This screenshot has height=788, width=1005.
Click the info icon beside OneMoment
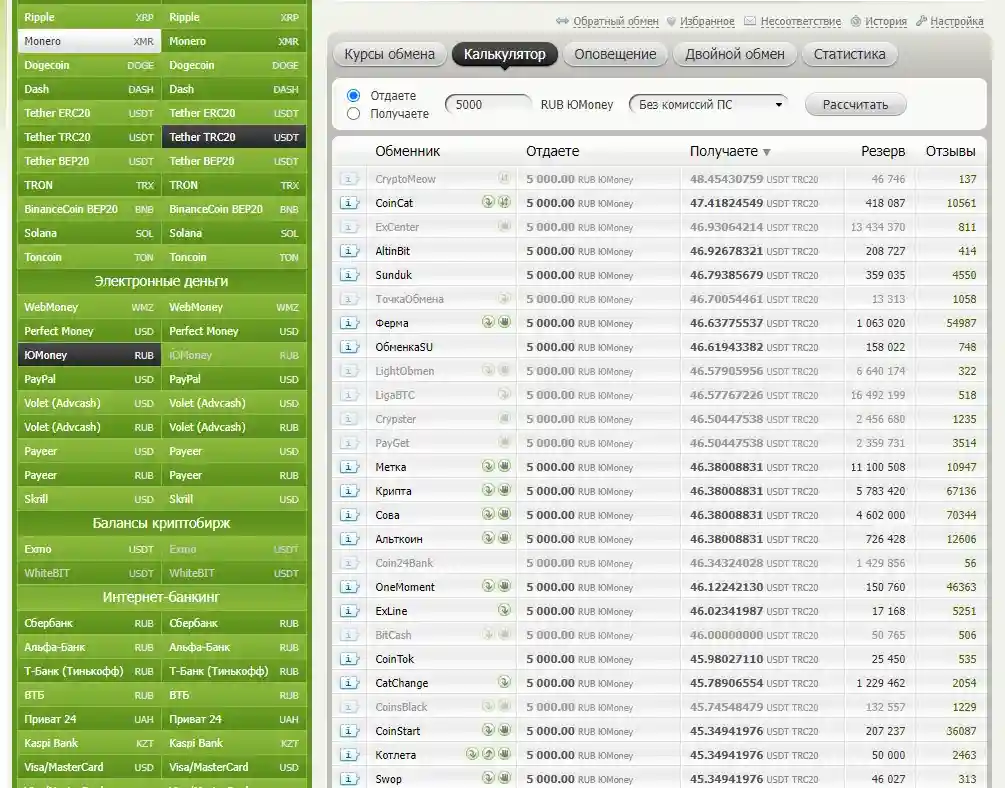(349, 587)
